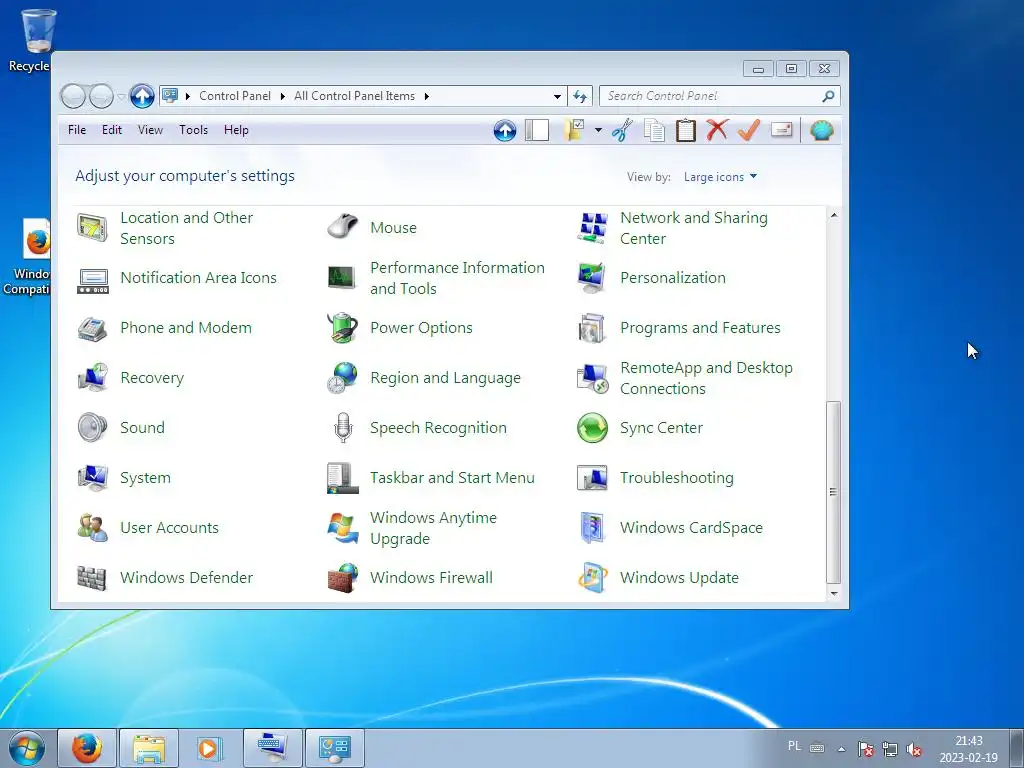Viewport: 1024px width, 768px height.
Task: Open the Windows Defender wall icon
Action: click(93, 578)
